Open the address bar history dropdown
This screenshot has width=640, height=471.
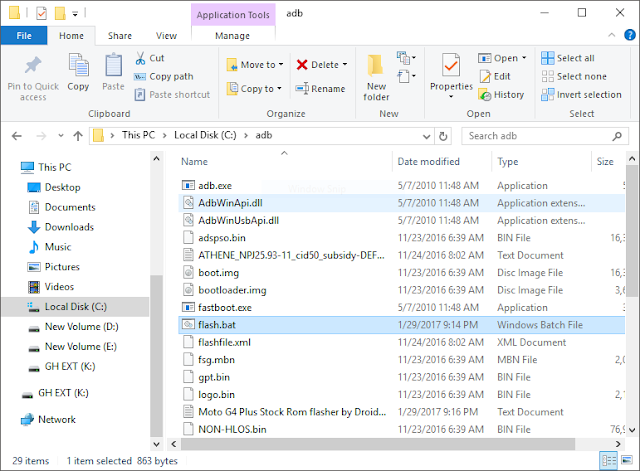[426, 136]
